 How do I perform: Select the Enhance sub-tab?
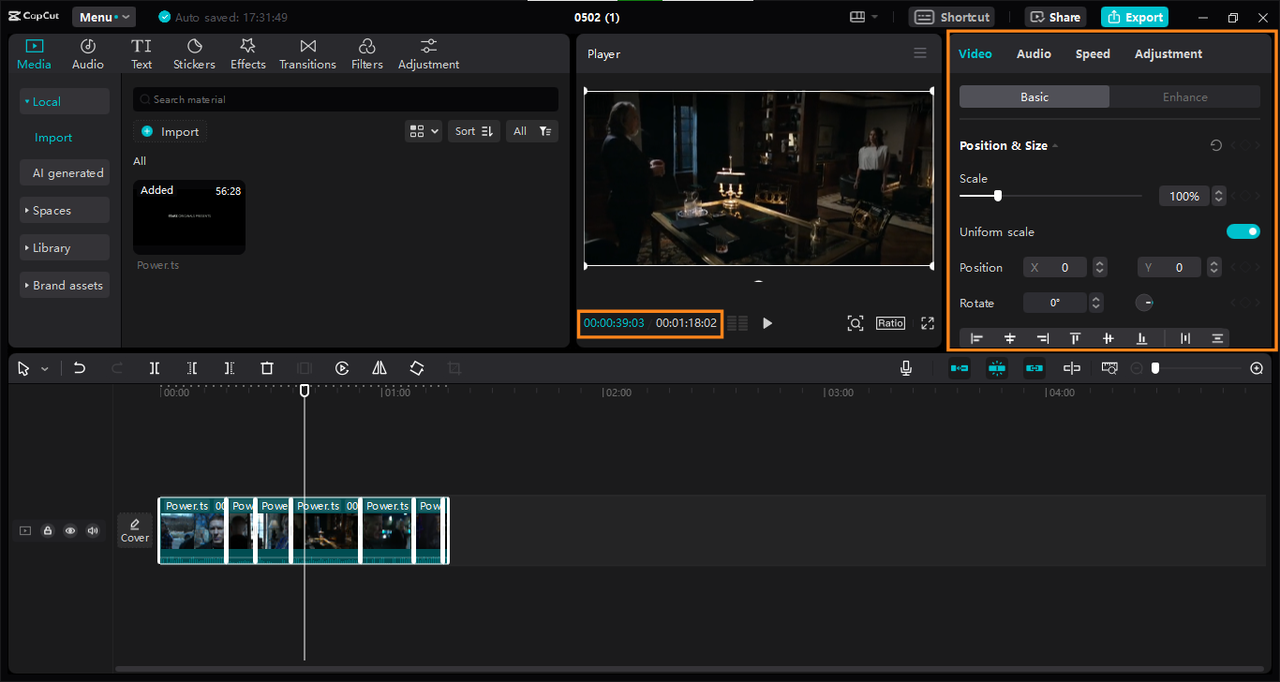coord(1185,97)
